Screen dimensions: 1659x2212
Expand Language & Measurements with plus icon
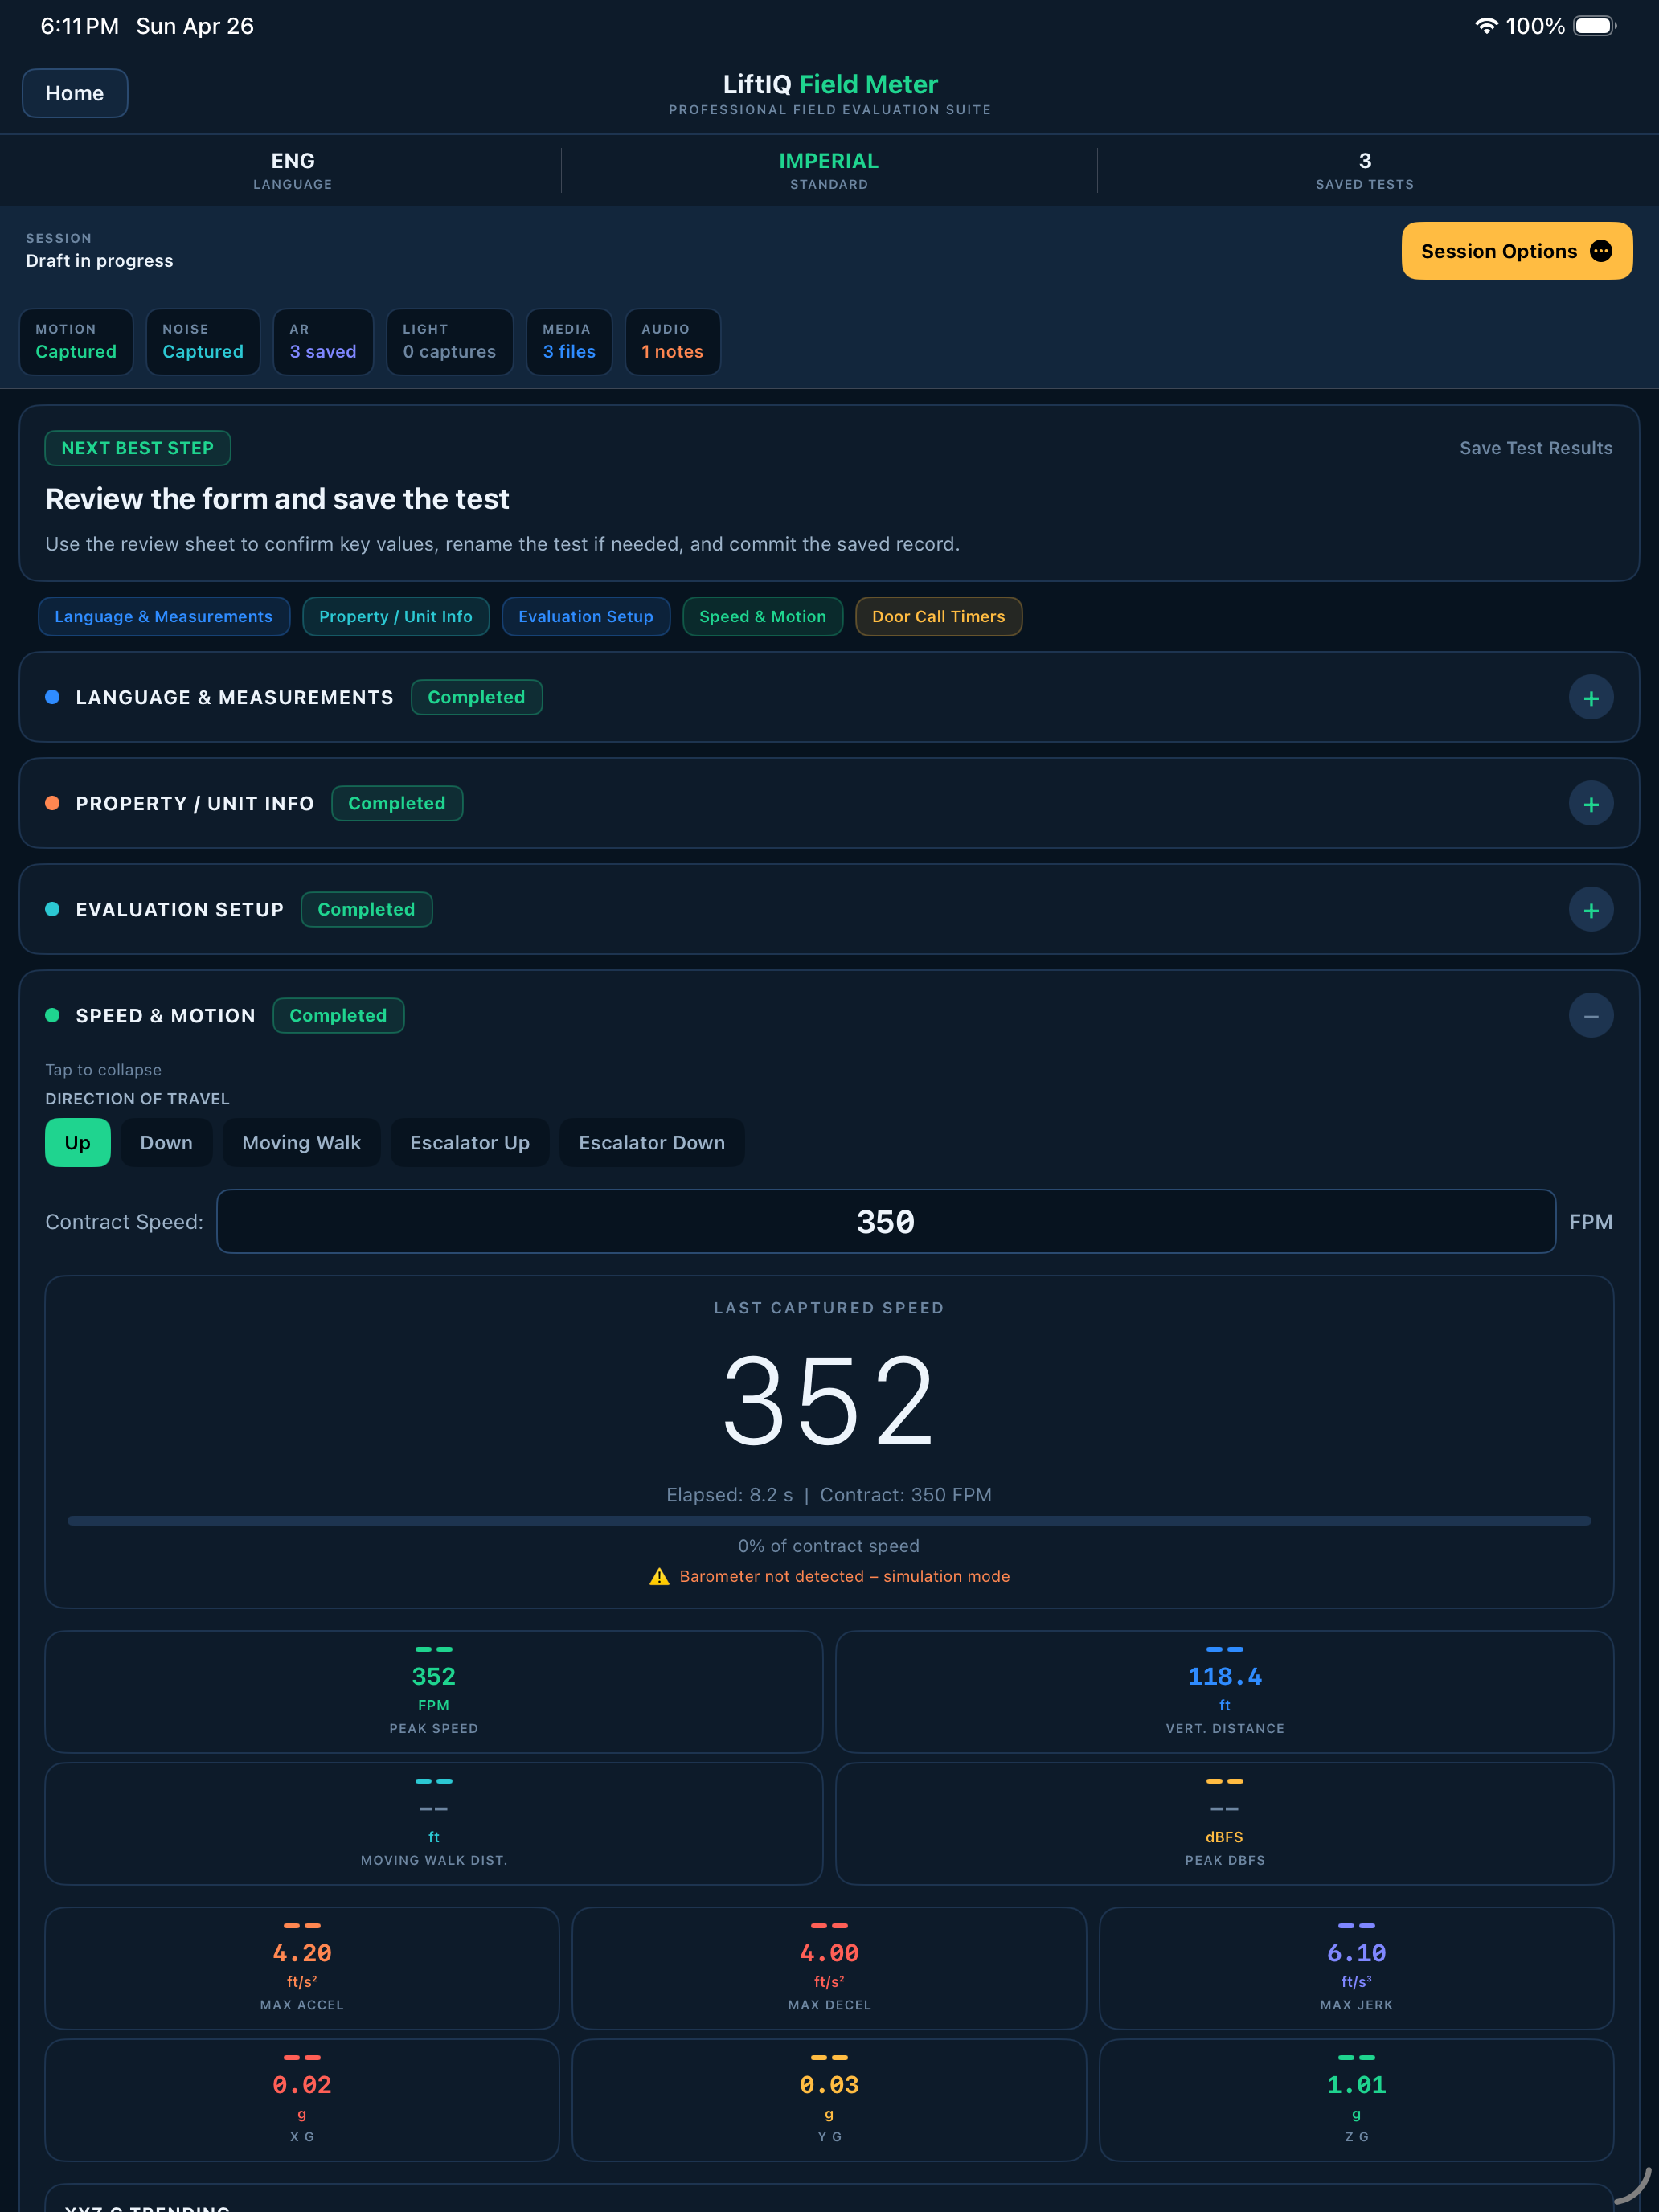1590,698
